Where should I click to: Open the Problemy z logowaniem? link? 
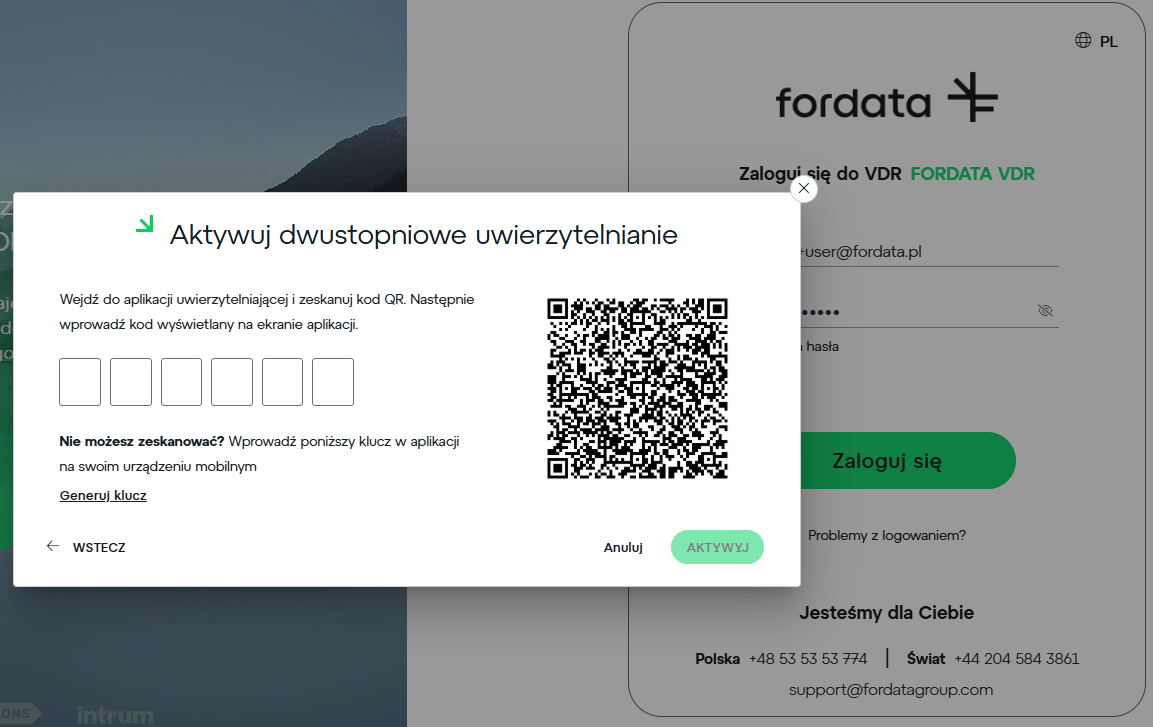[x=887, y=535]
